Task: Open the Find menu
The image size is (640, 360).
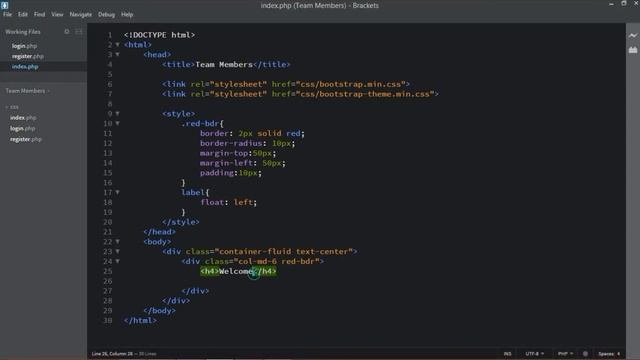Action: tap(40, 14)
